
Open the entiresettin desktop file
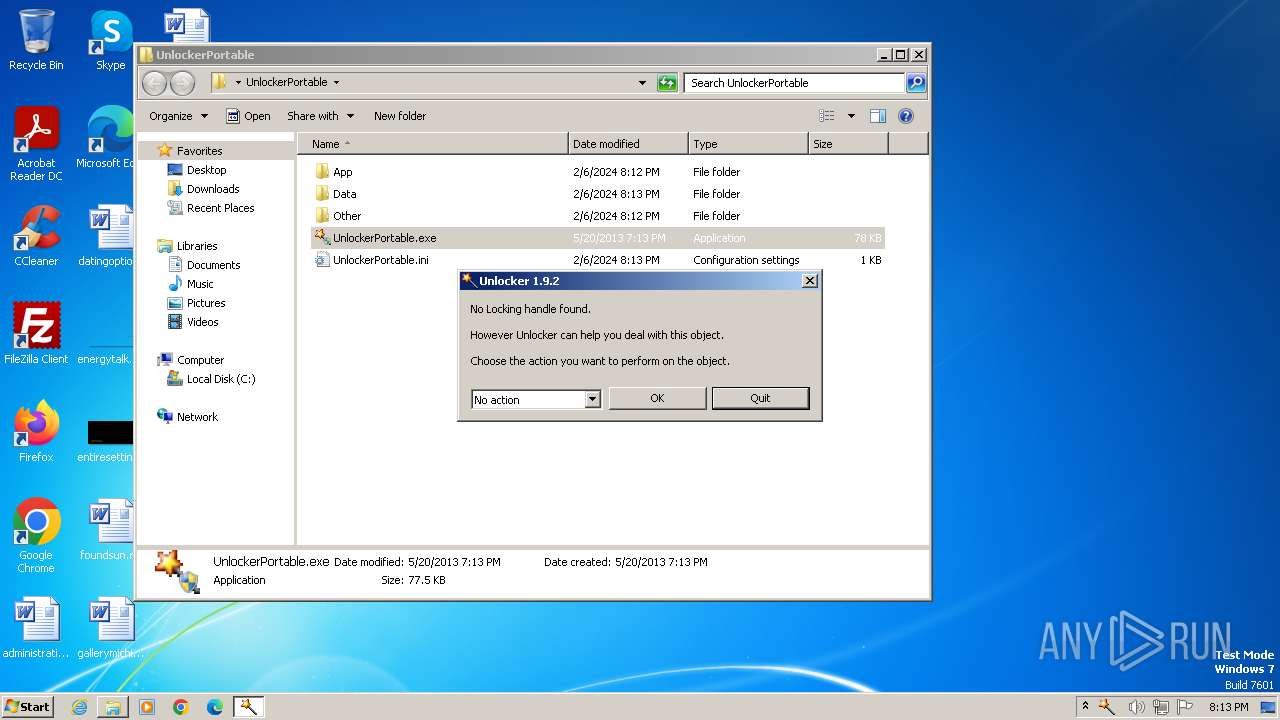[x=106, y=440]
